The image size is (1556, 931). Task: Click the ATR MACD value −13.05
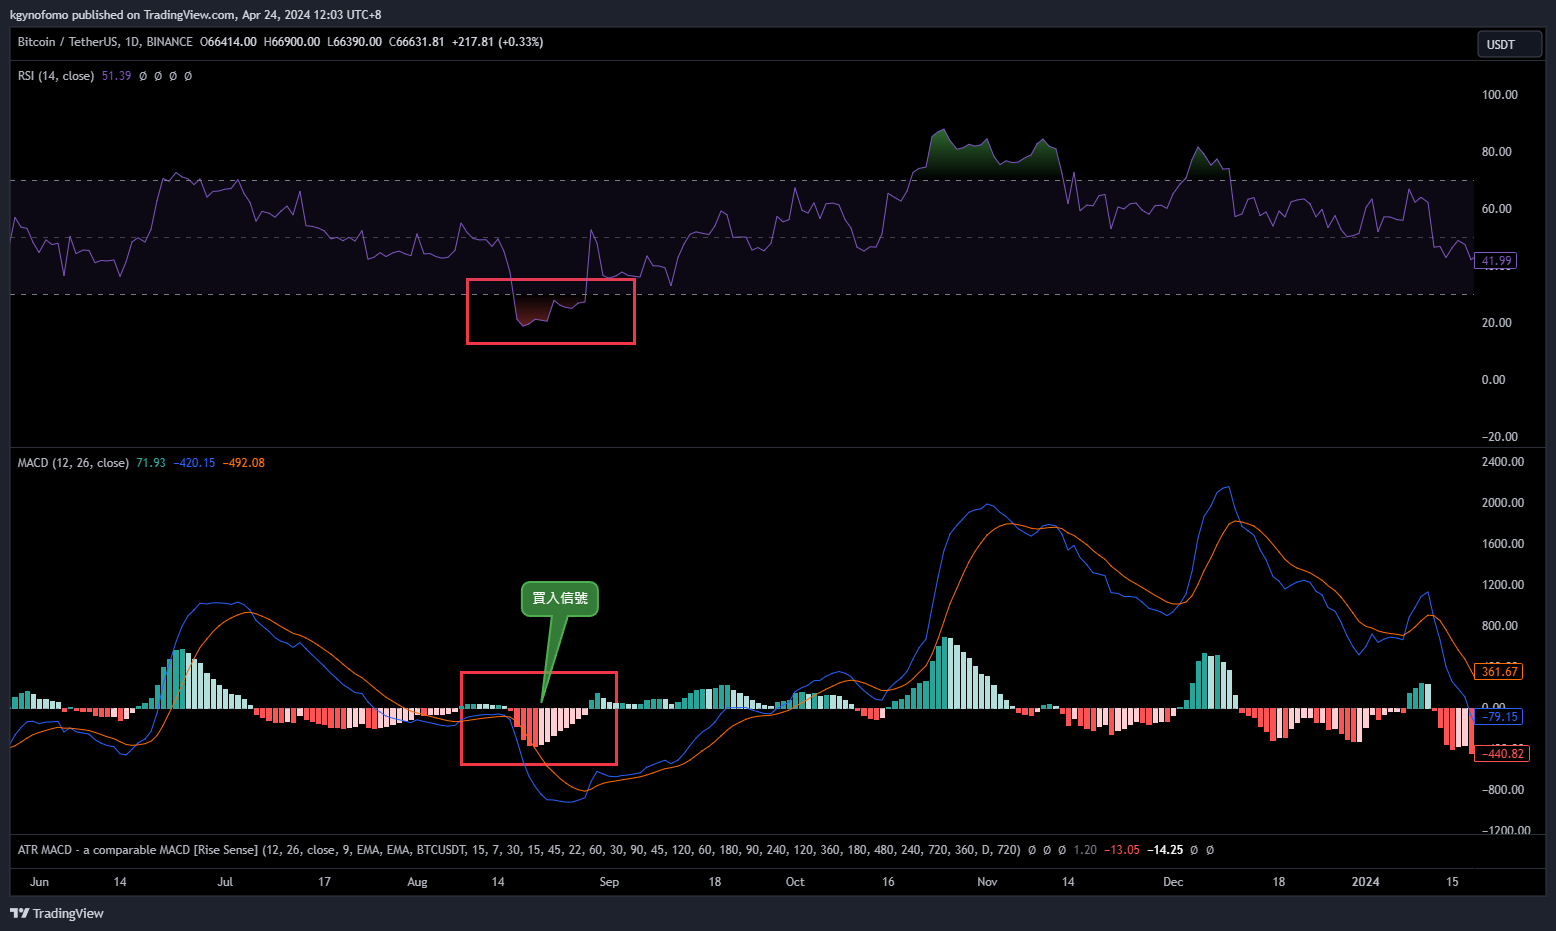click(1121, 850)
